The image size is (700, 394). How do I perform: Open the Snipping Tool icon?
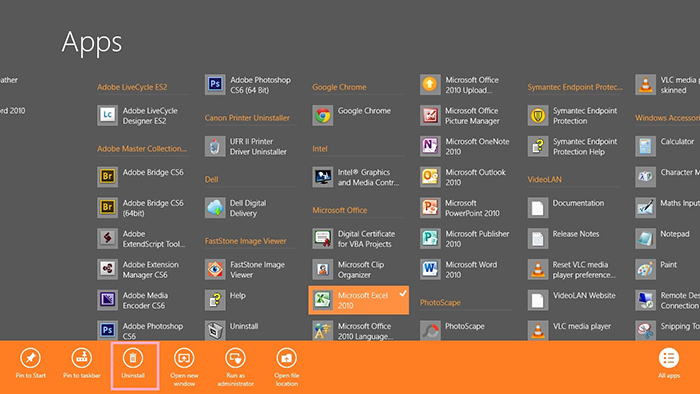pos(646,330)
